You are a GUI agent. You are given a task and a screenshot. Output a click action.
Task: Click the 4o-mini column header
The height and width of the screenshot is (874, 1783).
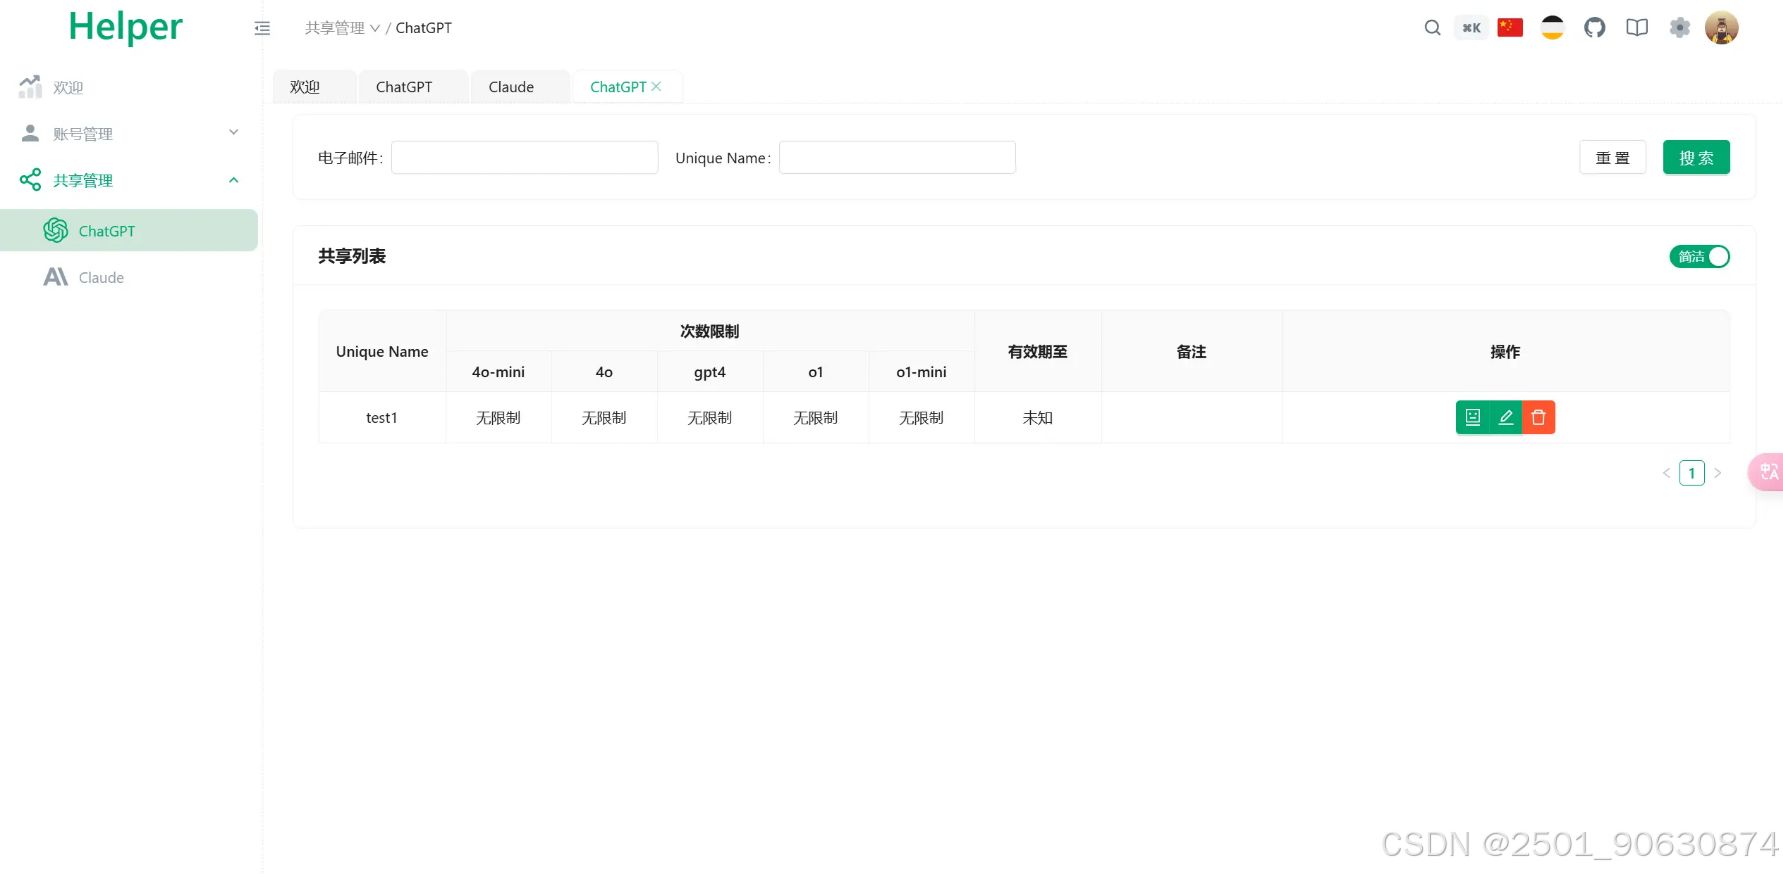pos(498,372)
